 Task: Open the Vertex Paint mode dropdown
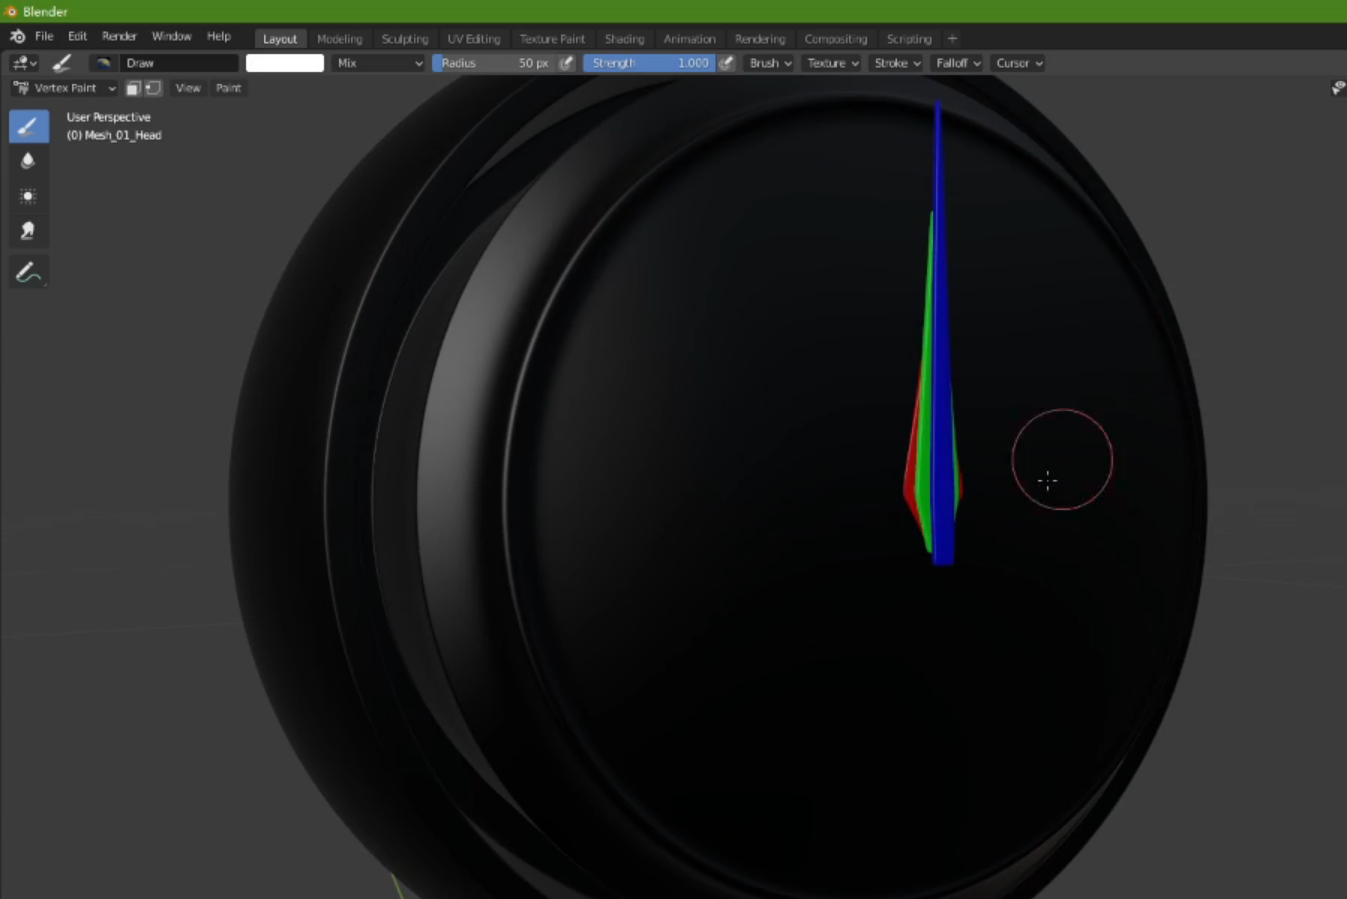coord(64,88)
